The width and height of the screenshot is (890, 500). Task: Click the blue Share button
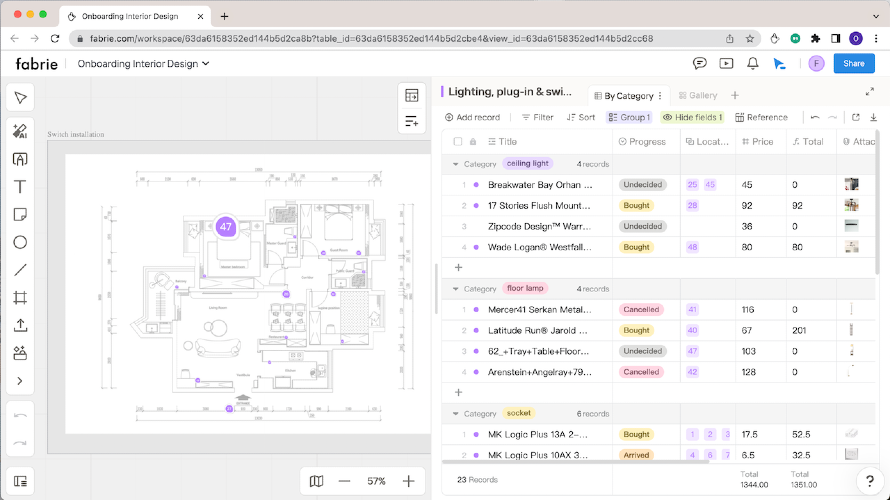coord(853,63)
